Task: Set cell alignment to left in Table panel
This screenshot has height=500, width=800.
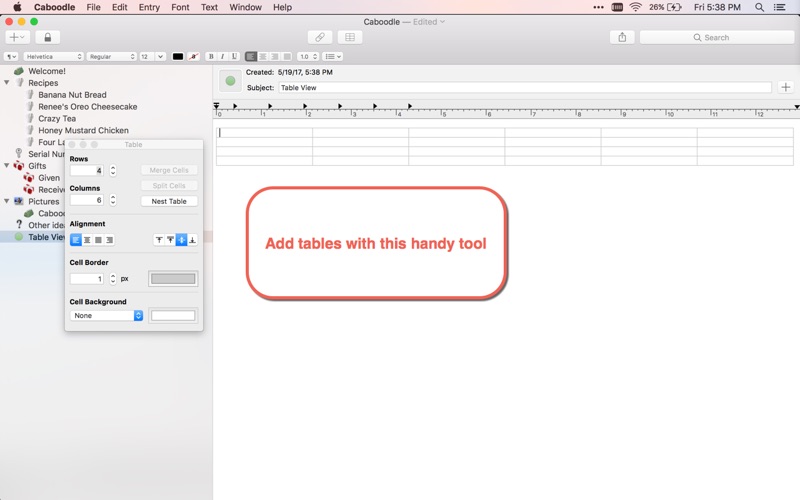Action: [76, 240]
